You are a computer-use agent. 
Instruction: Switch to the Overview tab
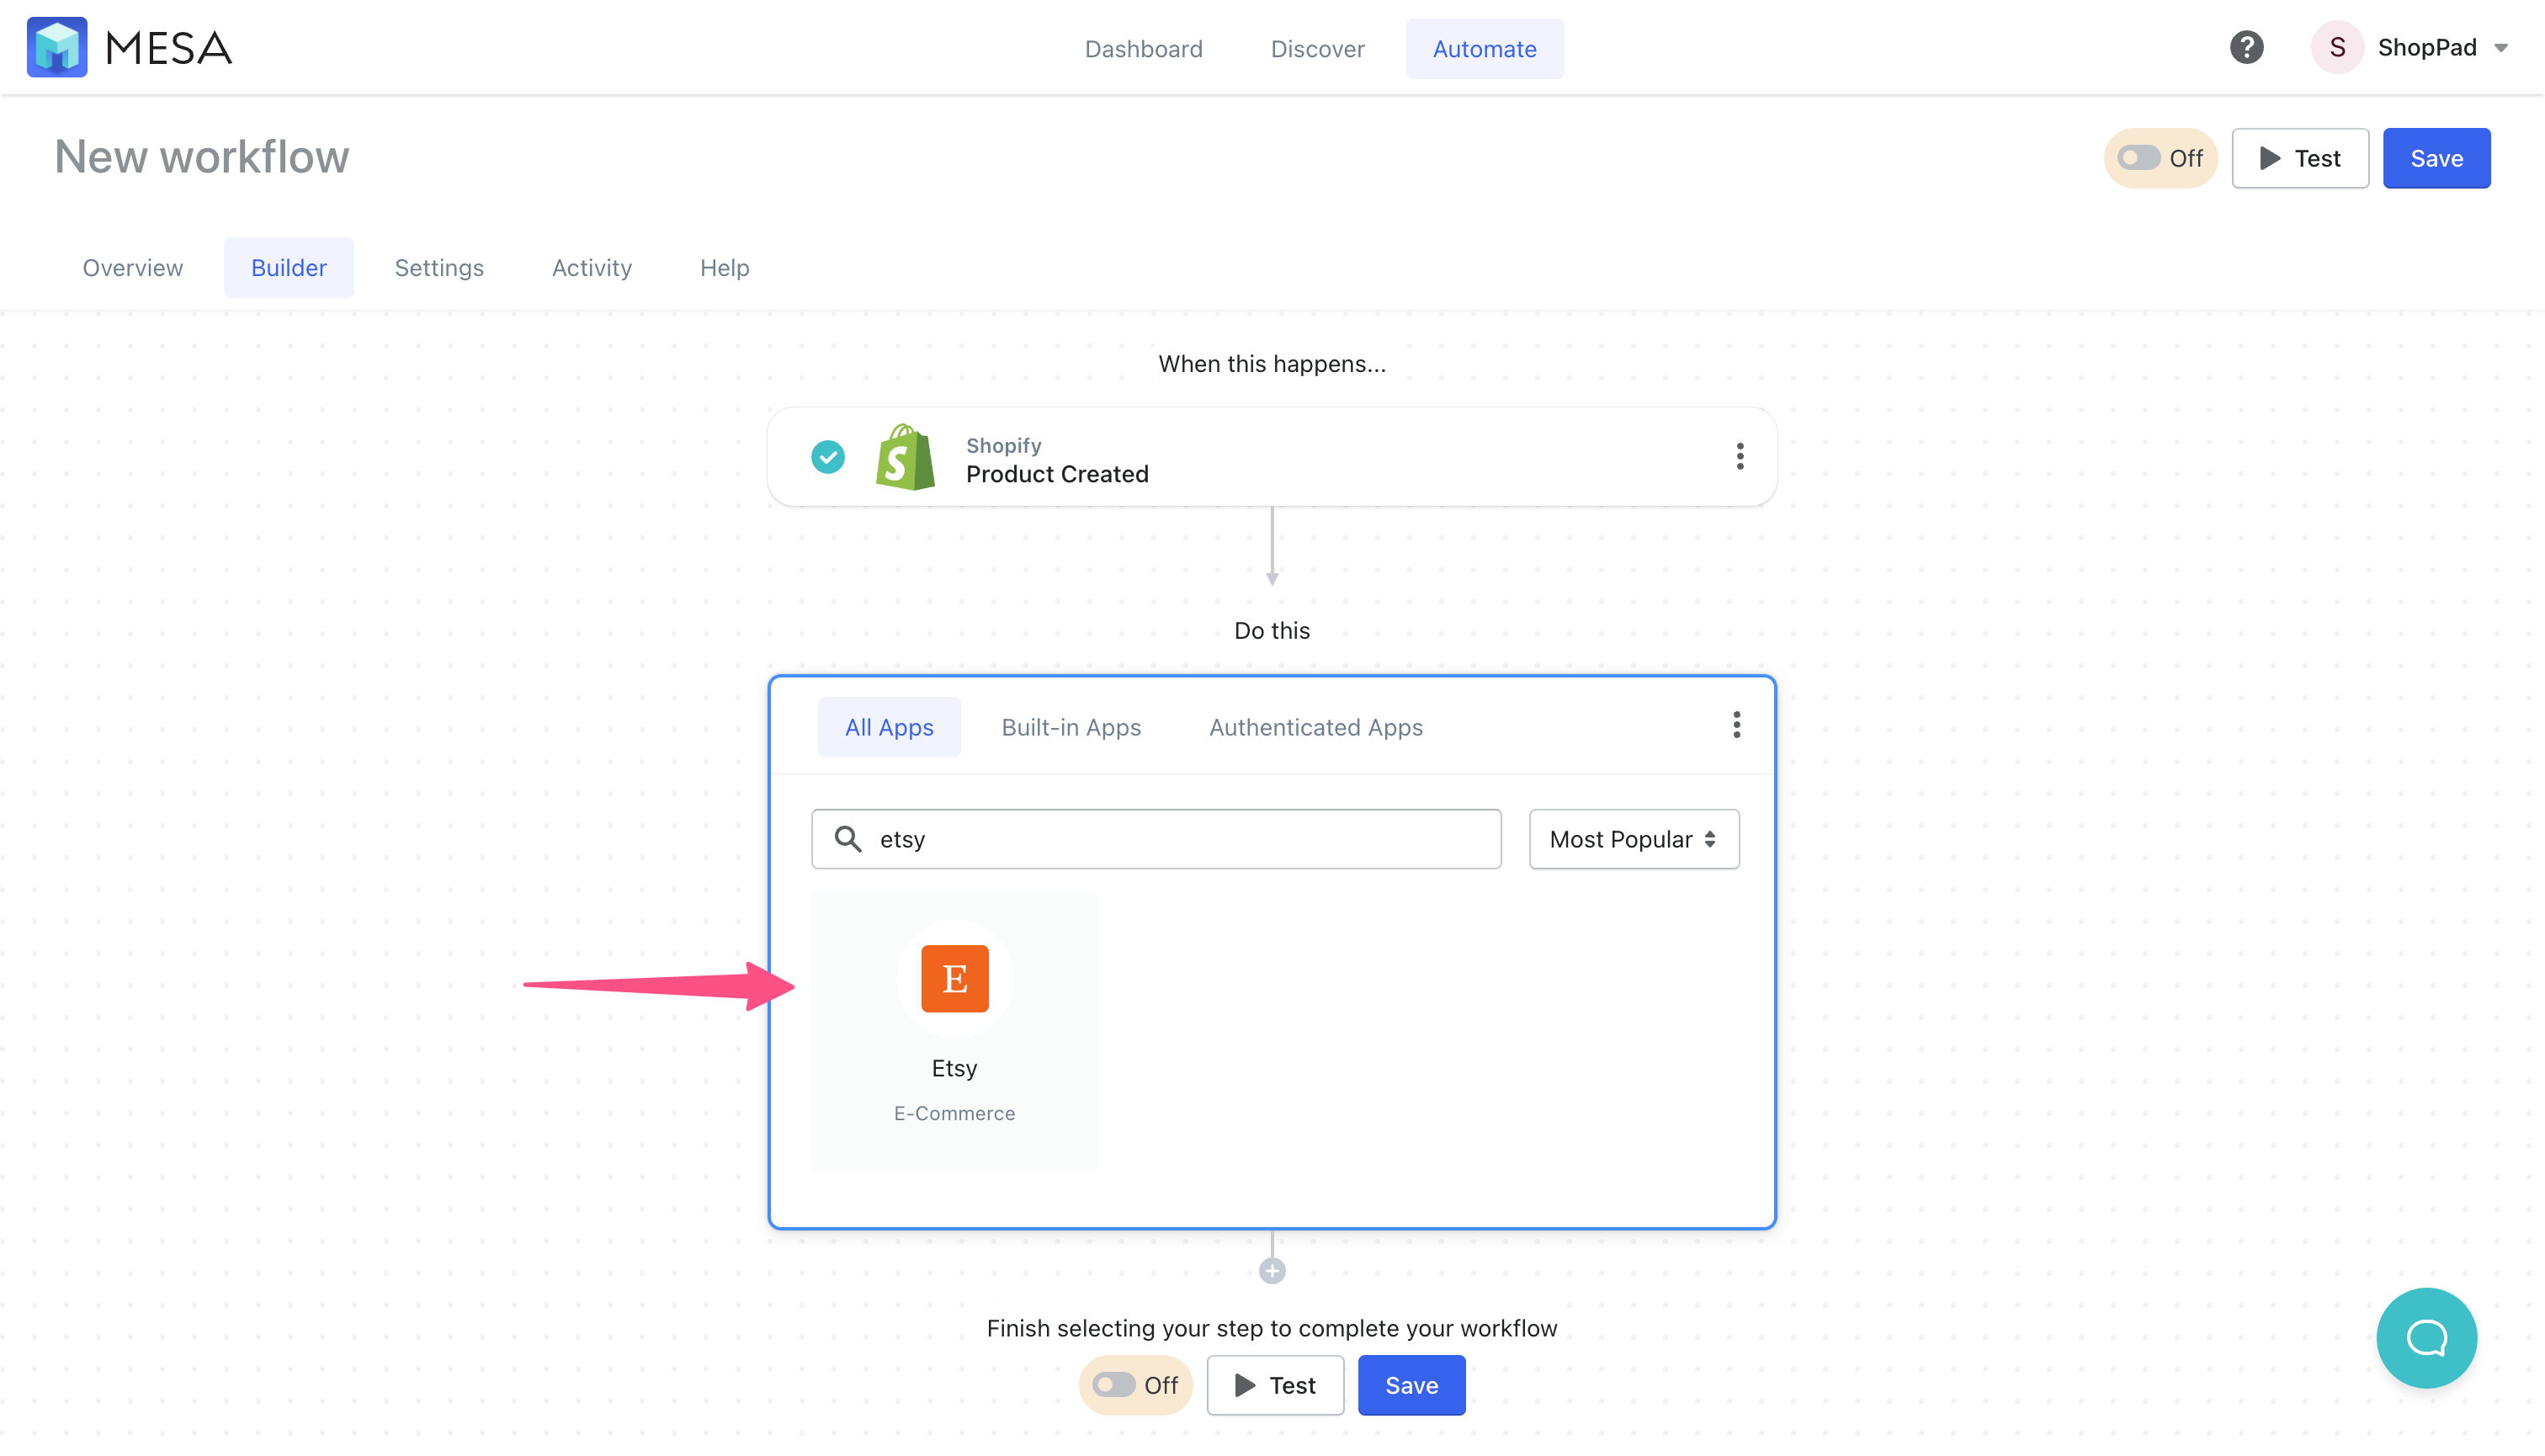(133, 267)
